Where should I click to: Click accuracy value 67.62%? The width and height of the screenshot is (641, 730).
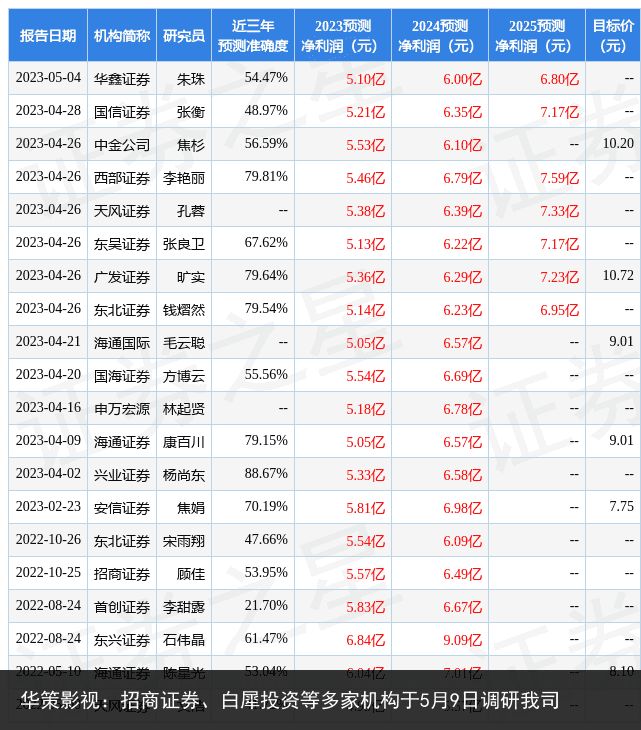click(x=266, y=243)
